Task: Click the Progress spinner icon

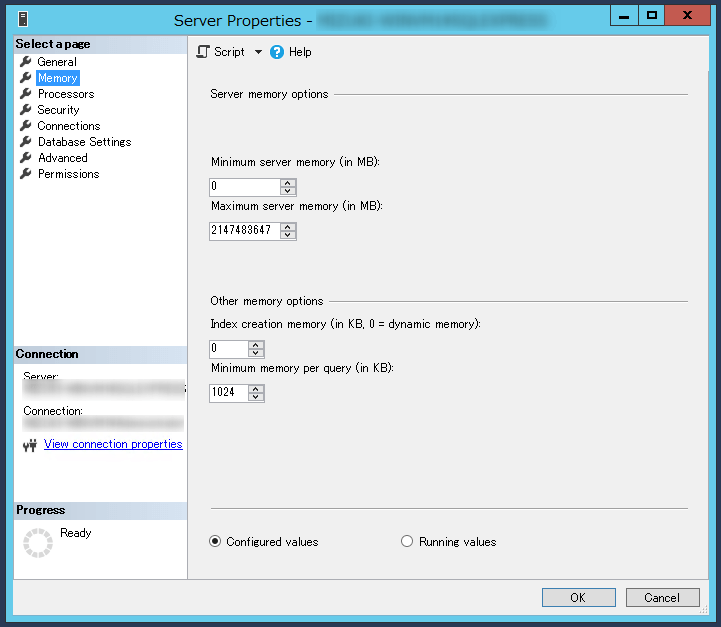Action: click(x=38, y=543)
